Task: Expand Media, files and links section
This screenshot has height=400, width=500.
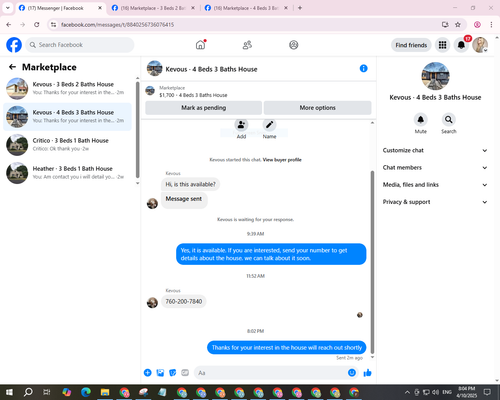Action: point(435,185)
